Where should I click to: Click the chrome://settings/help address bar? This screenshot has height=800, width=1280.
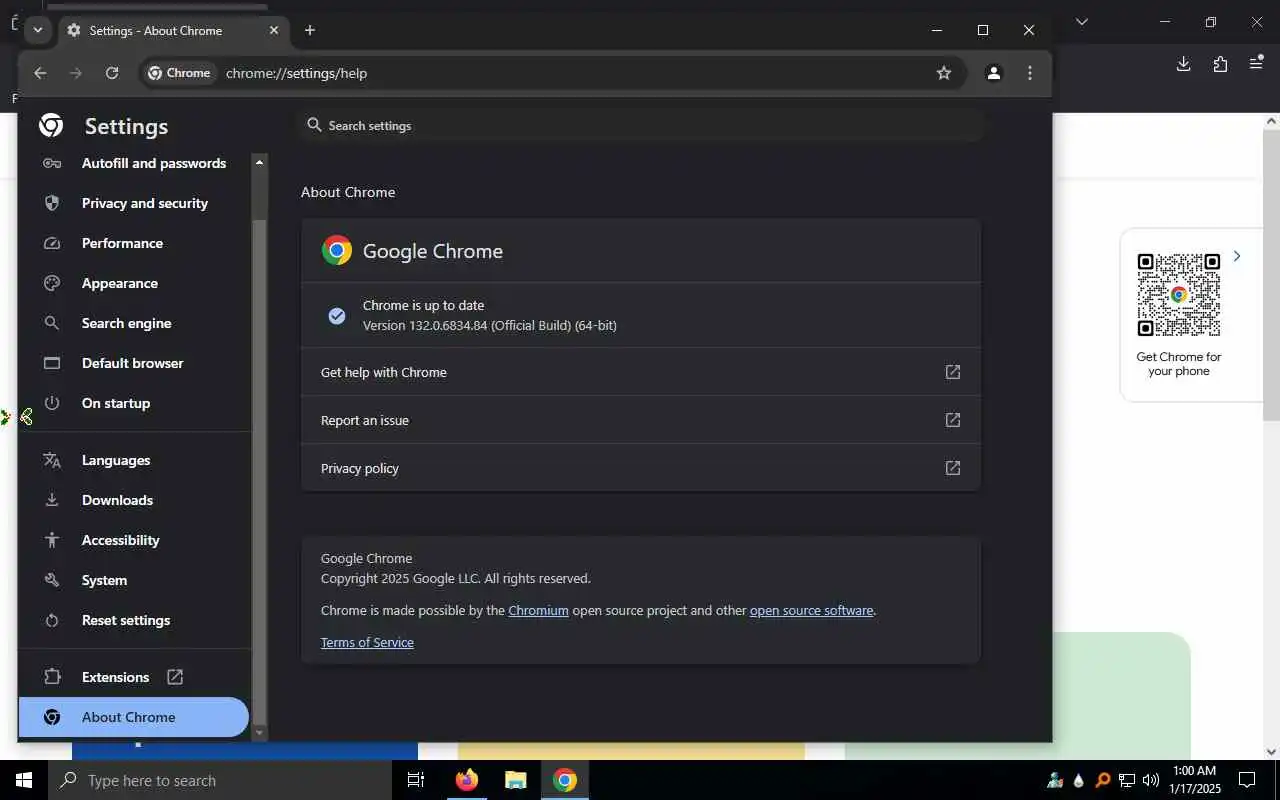click(x=296, y=73)
